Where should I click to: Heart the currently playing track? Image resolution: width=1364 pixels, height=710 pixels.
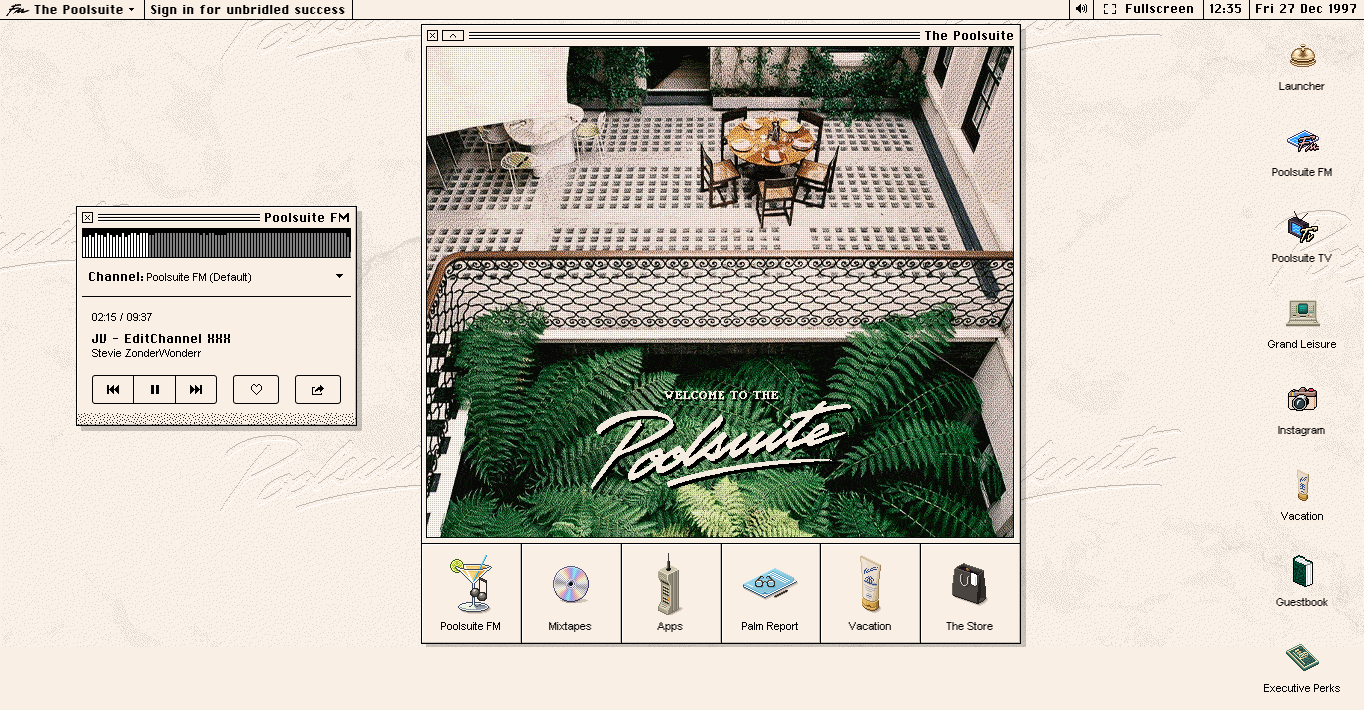click(x=256, y=389)
